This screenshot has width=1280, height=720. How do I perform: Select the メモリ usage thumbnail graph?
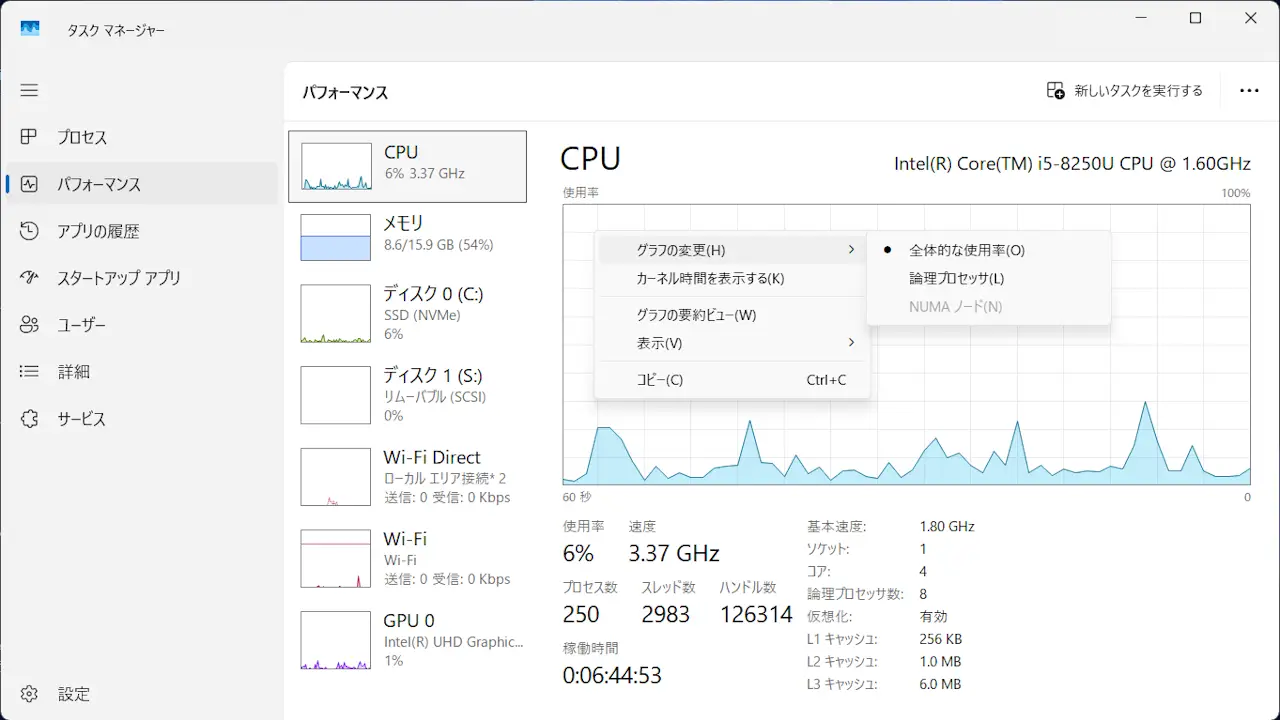click(336, 237)
